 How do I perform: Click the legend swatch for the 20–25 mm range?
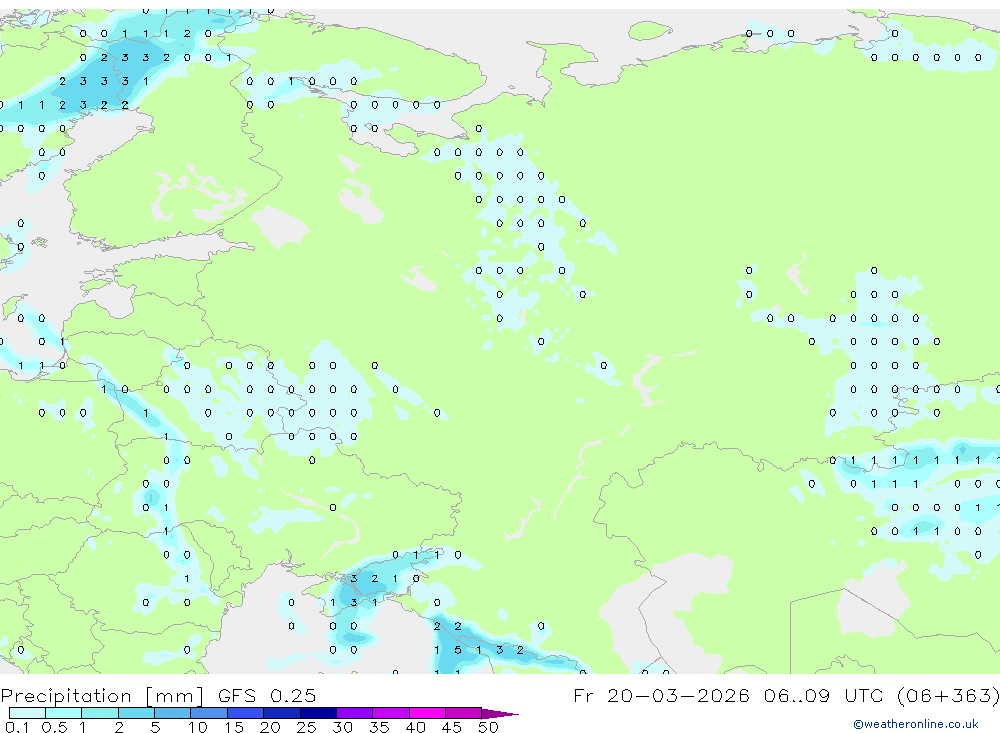[281, 713]
